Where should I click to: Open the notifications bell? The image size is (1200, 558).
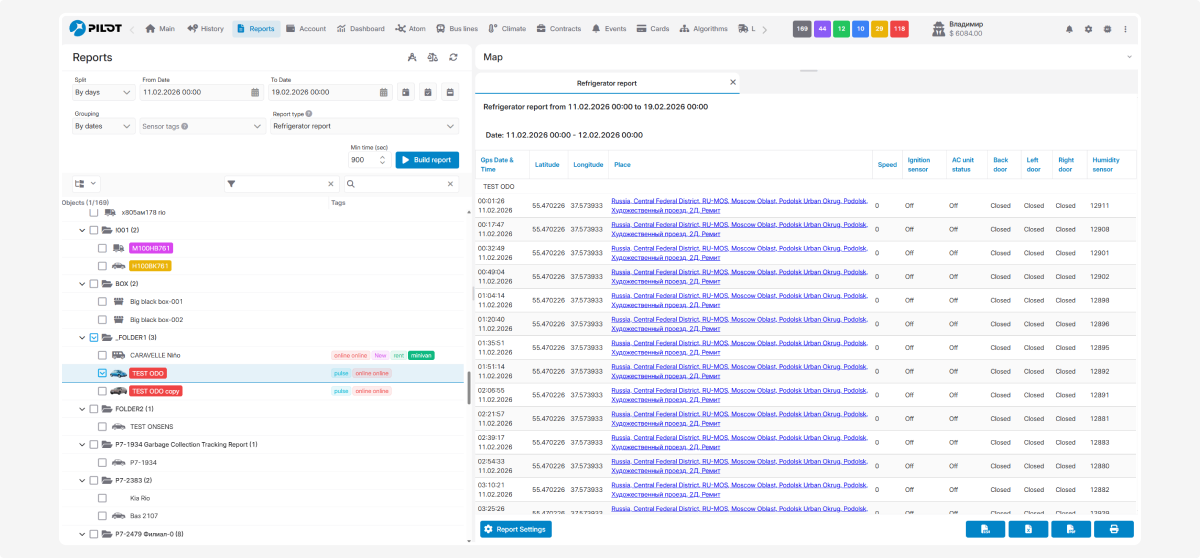point(1069,29)
